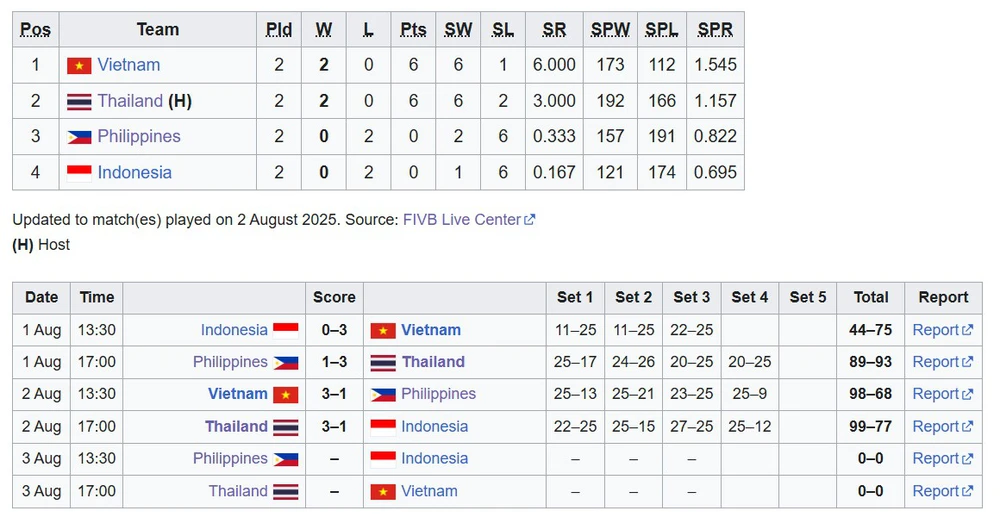This screenshot has height=517, width=1000.
Task: Click Thailand flag in the 2 Aug 17:00 match
Action: tap(286, 426)
